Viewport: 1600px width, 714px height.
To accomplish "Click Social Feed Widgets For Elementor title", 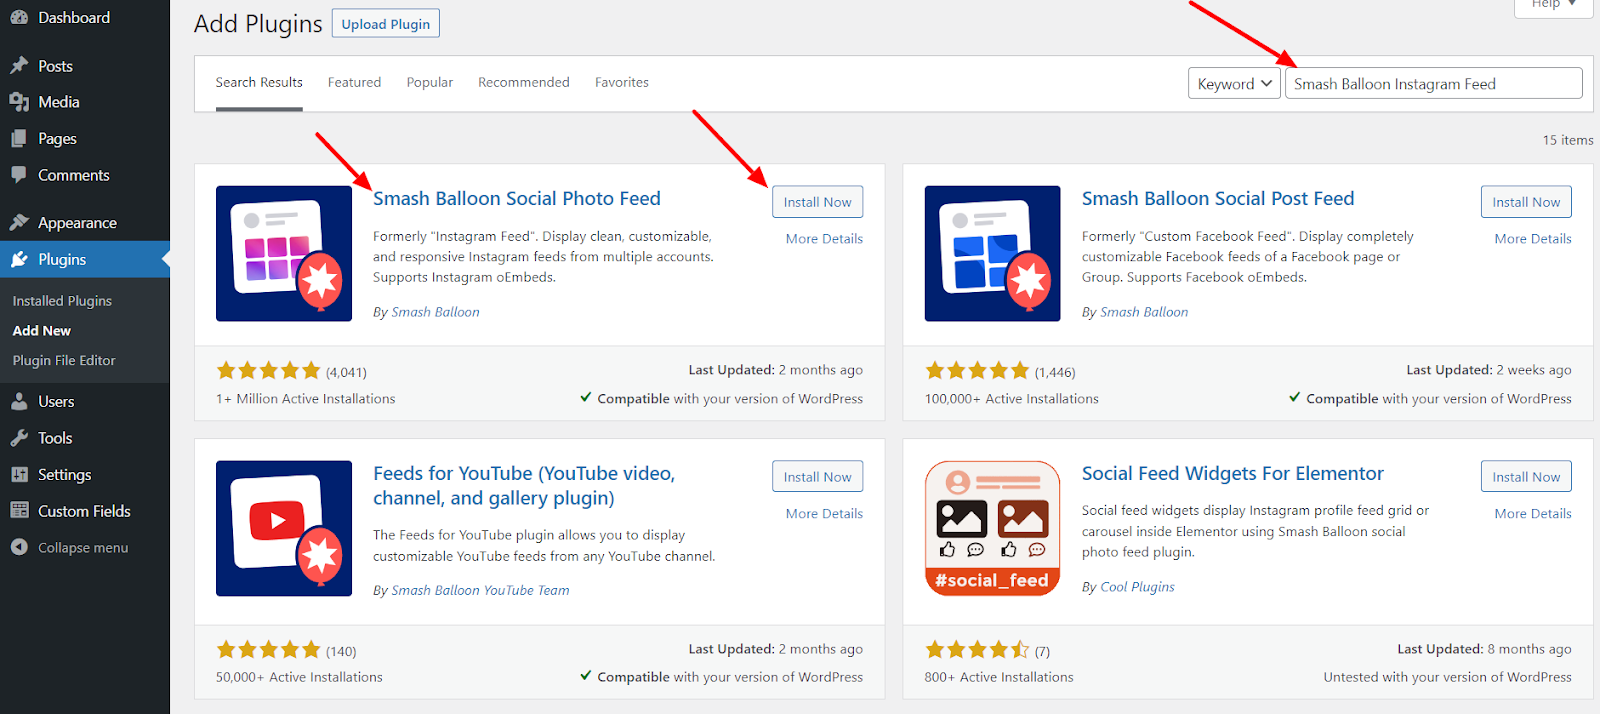I will [1233, 474].
